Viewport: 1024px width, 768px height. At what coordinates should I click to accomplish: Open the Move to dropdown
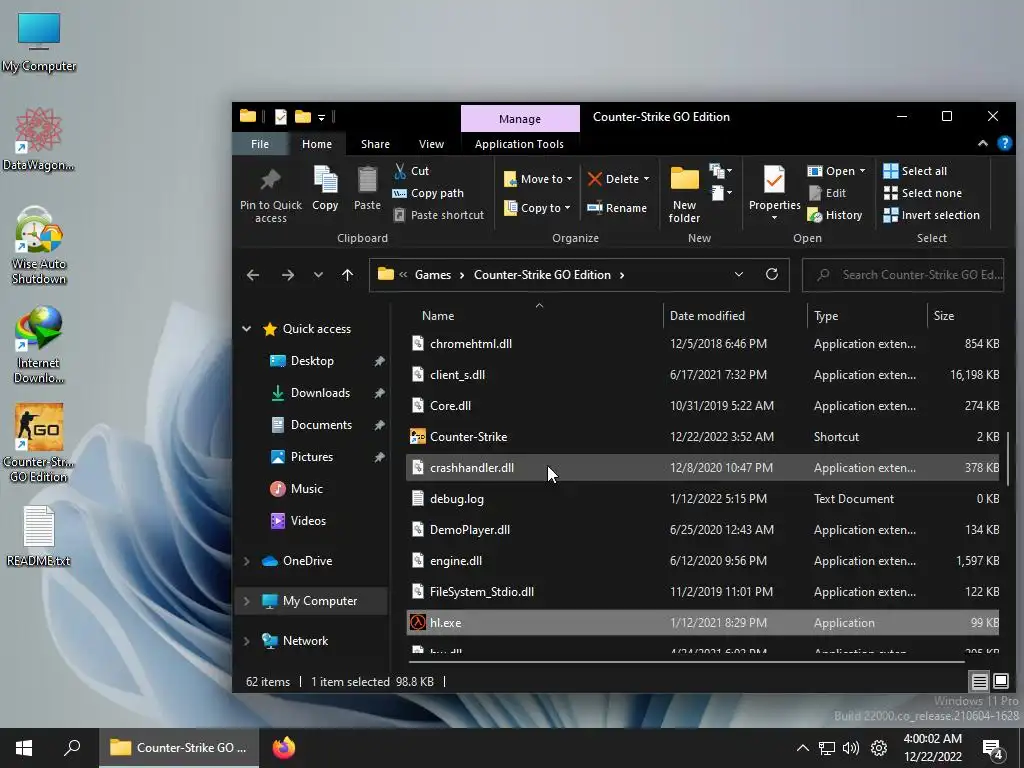pos(538,179)
